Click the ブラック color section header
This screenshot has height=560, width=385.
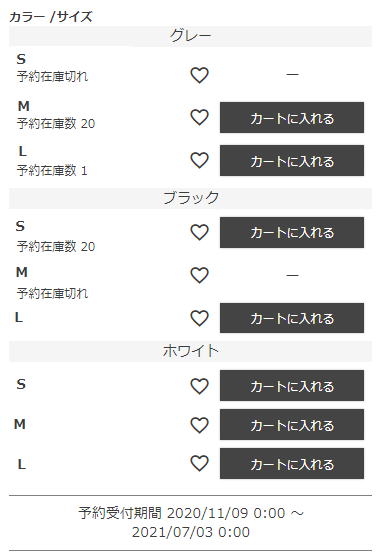(x=190, y=198)
